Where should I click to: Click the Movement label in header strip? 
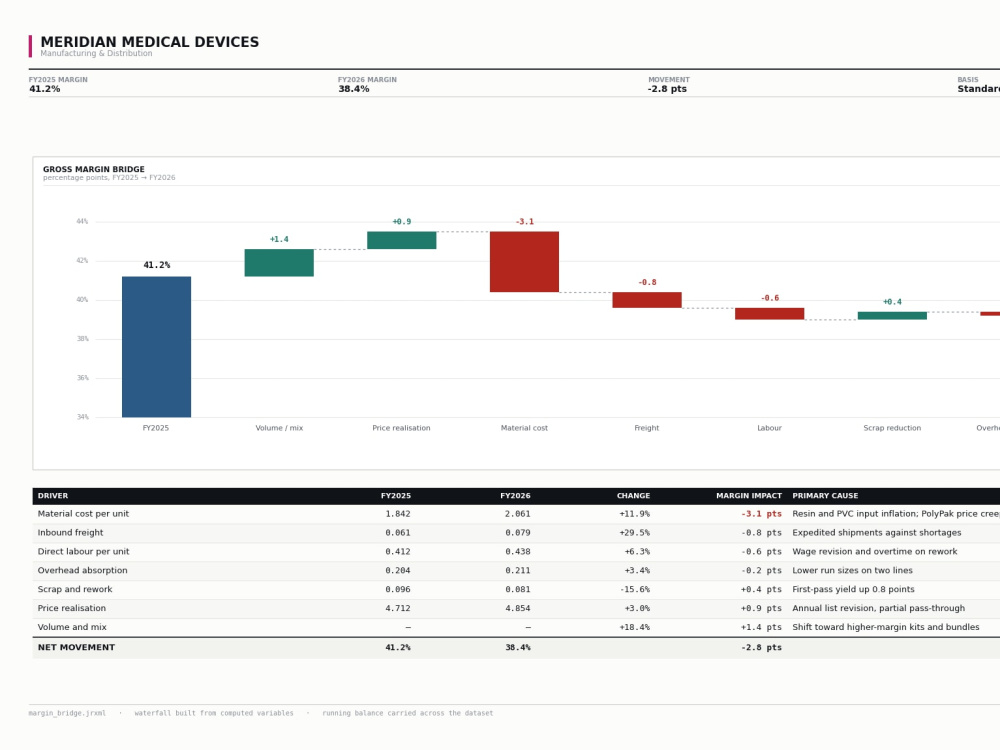669,80
